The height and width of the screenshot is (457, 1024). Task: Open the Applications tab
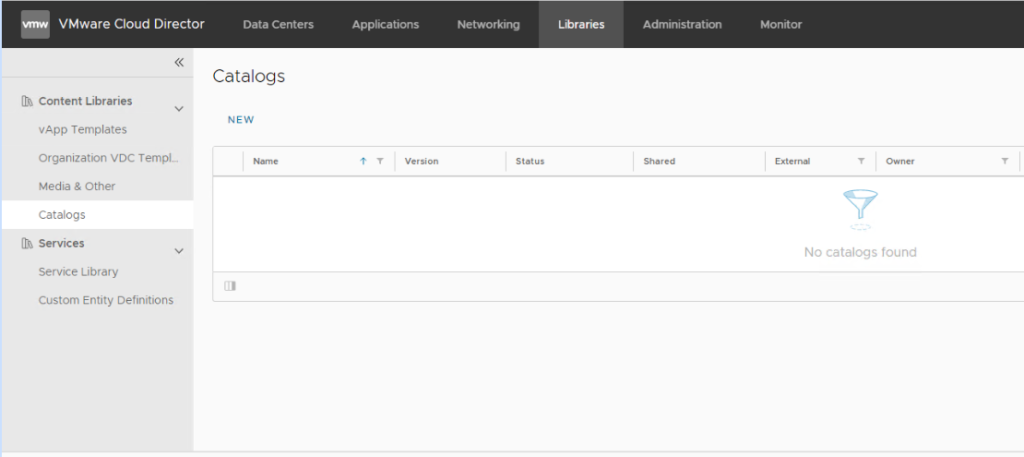pyautogui.click(x=385, y=24)
